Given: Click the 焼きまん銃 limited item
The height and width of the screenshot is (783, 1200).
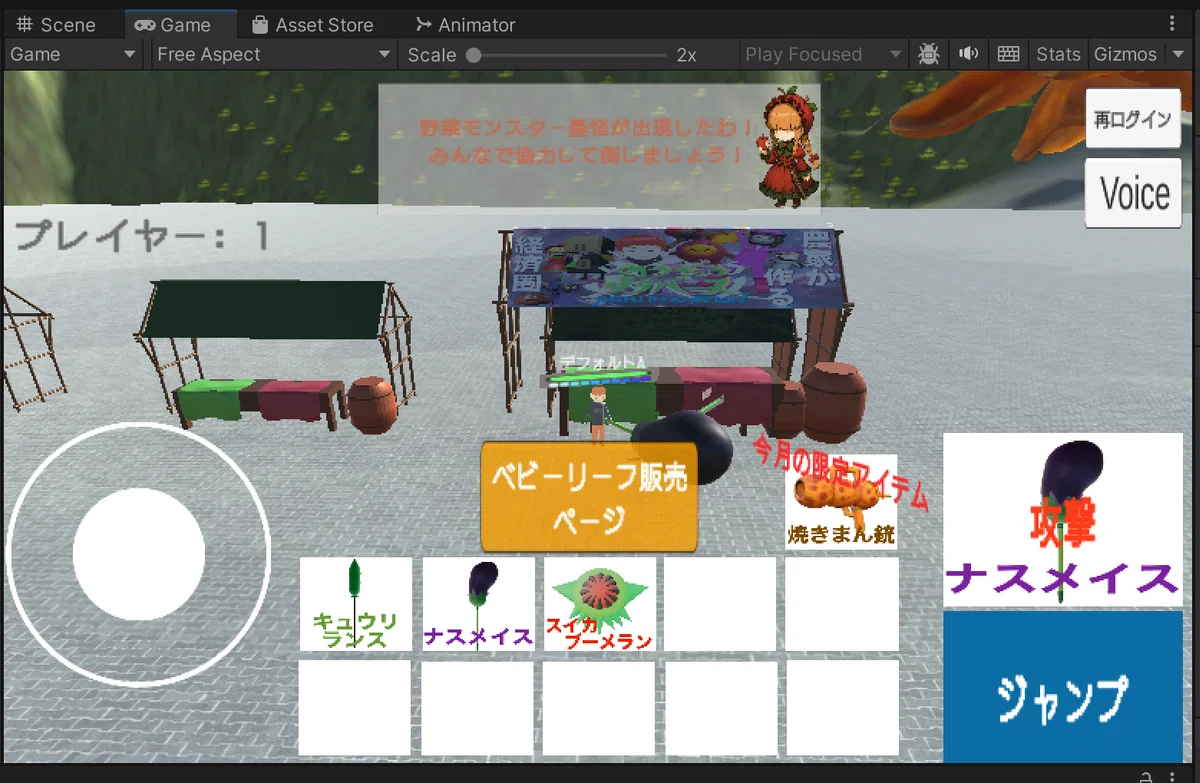Looking at the screenshot, I should click(x=841, y=502).
